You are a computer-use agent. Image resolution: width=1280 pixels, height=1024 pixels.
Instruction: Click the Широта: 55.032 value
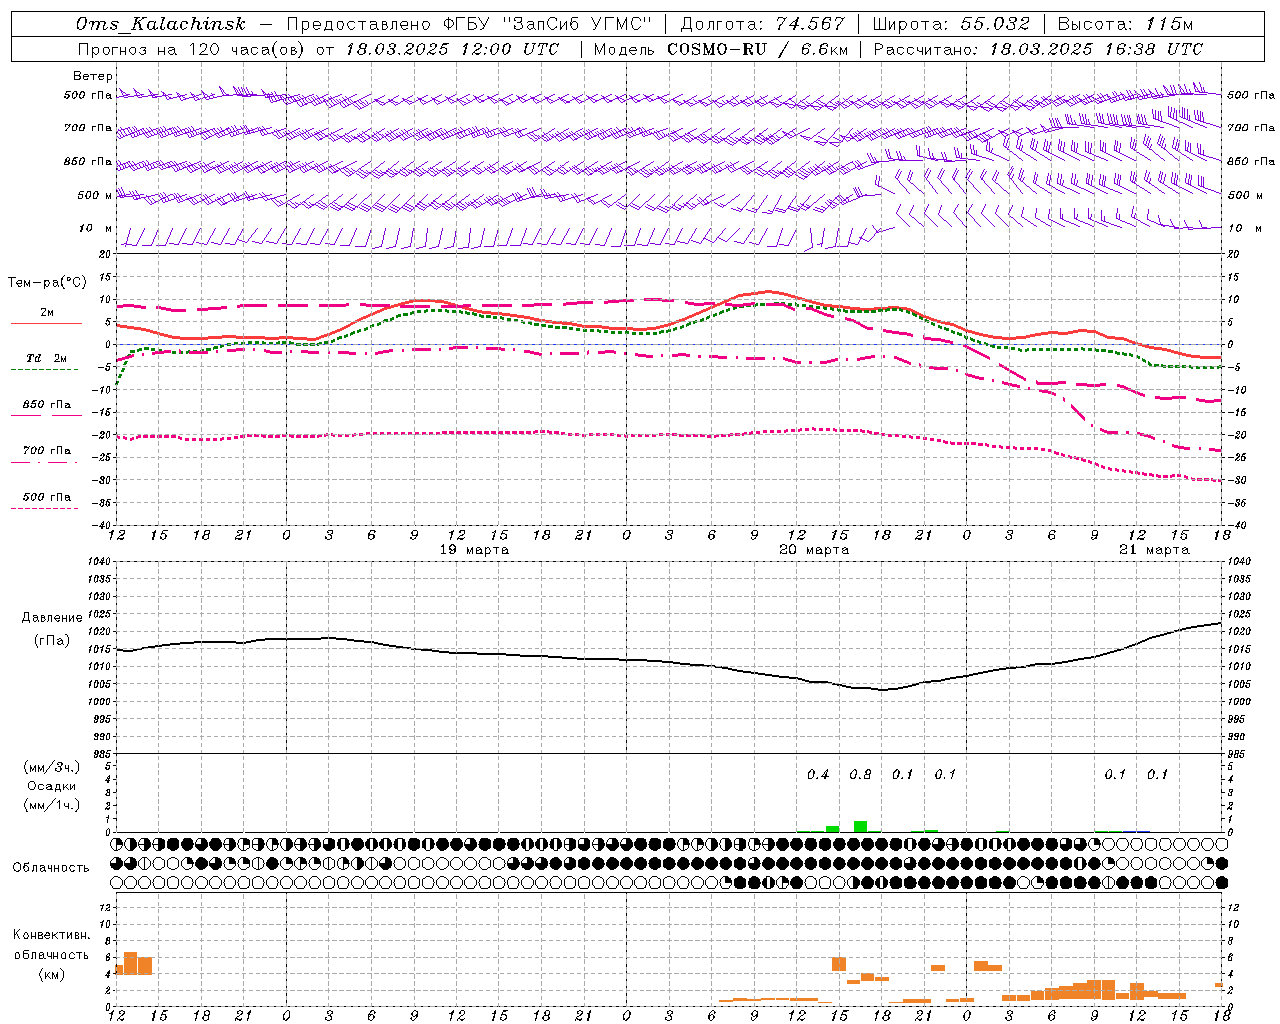click(951, 24)
